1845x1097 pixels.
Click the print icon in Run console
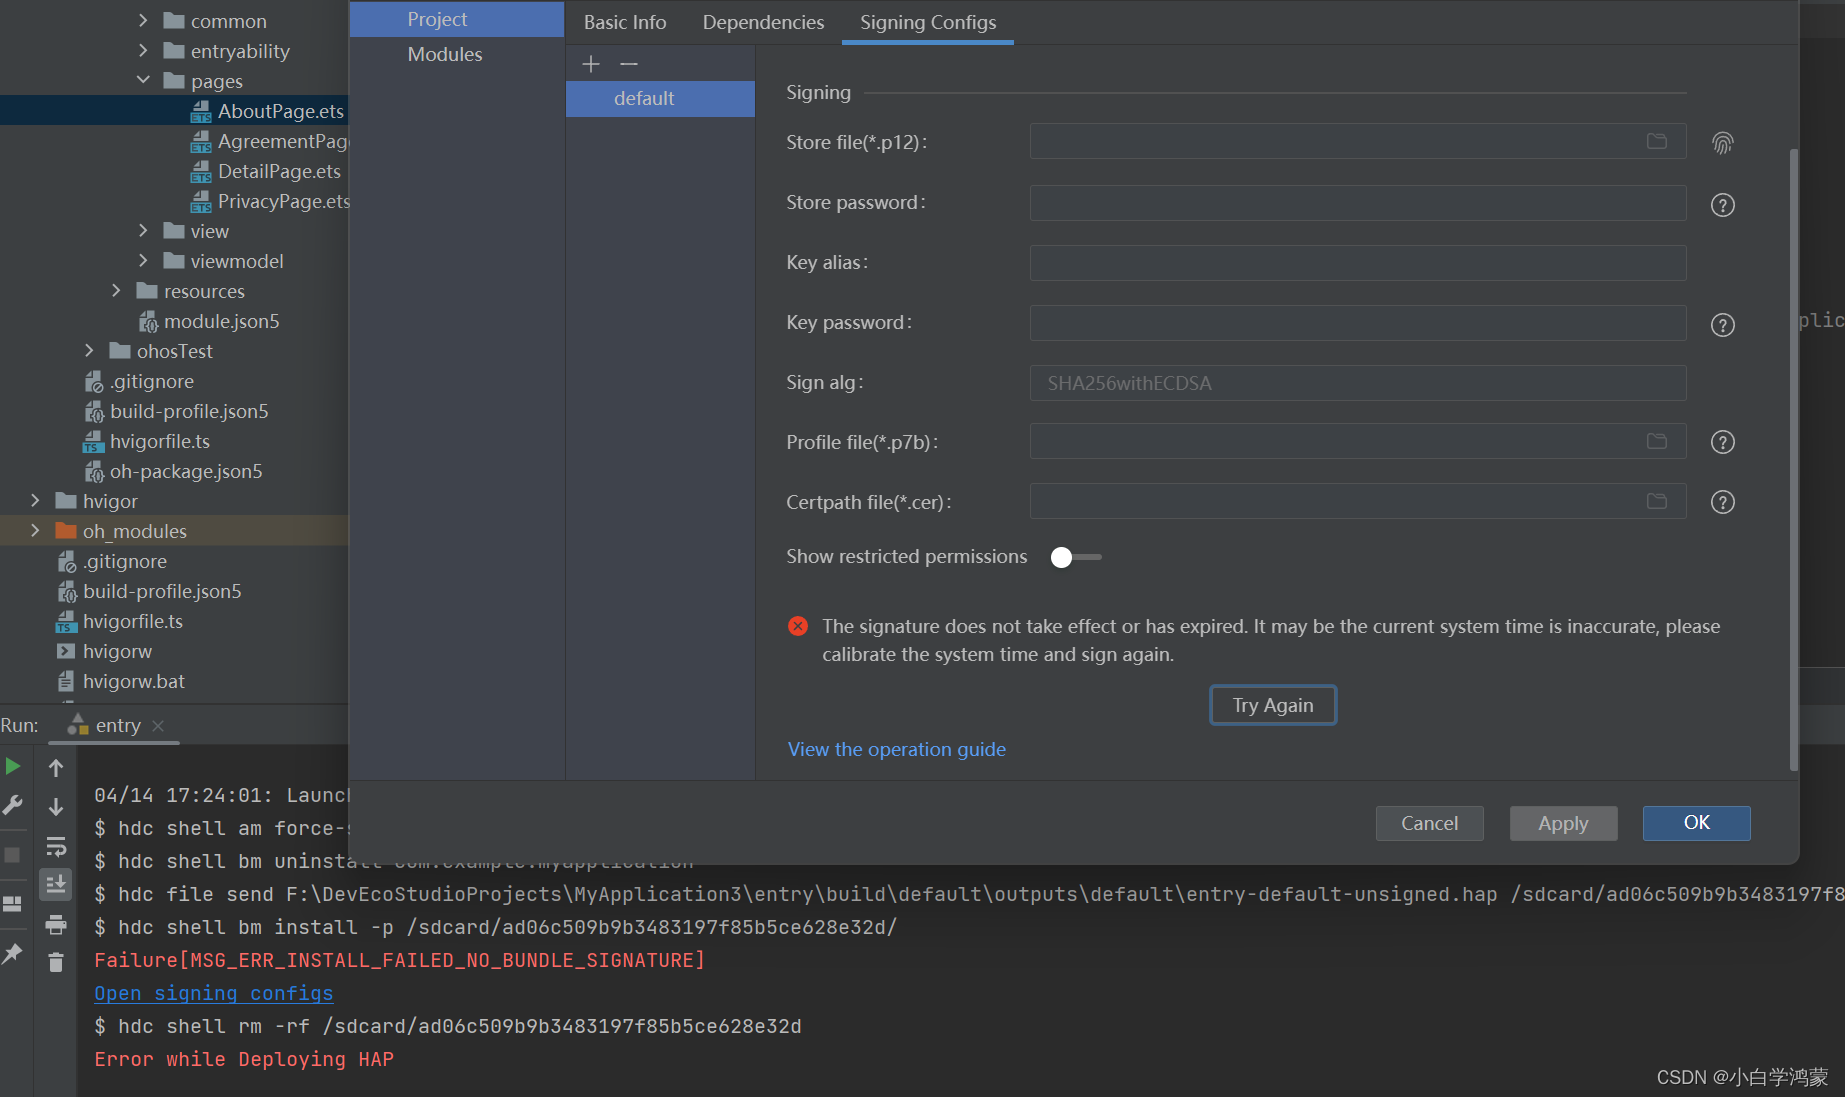pos(56,925)
